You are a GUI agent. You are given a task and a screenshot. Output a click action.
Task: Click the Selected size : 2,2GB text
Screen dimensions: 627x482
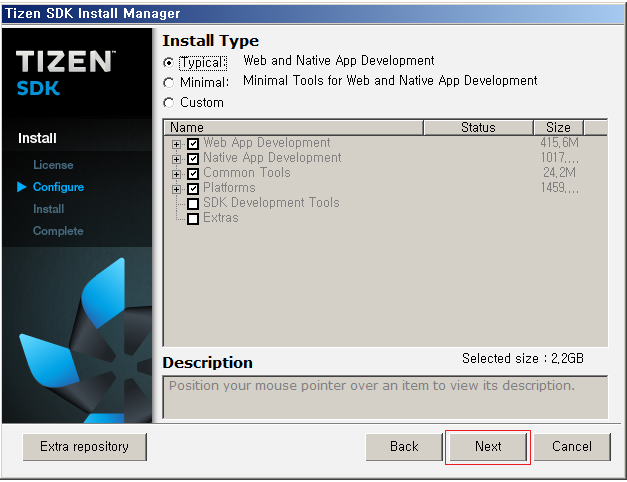[523, 358]
